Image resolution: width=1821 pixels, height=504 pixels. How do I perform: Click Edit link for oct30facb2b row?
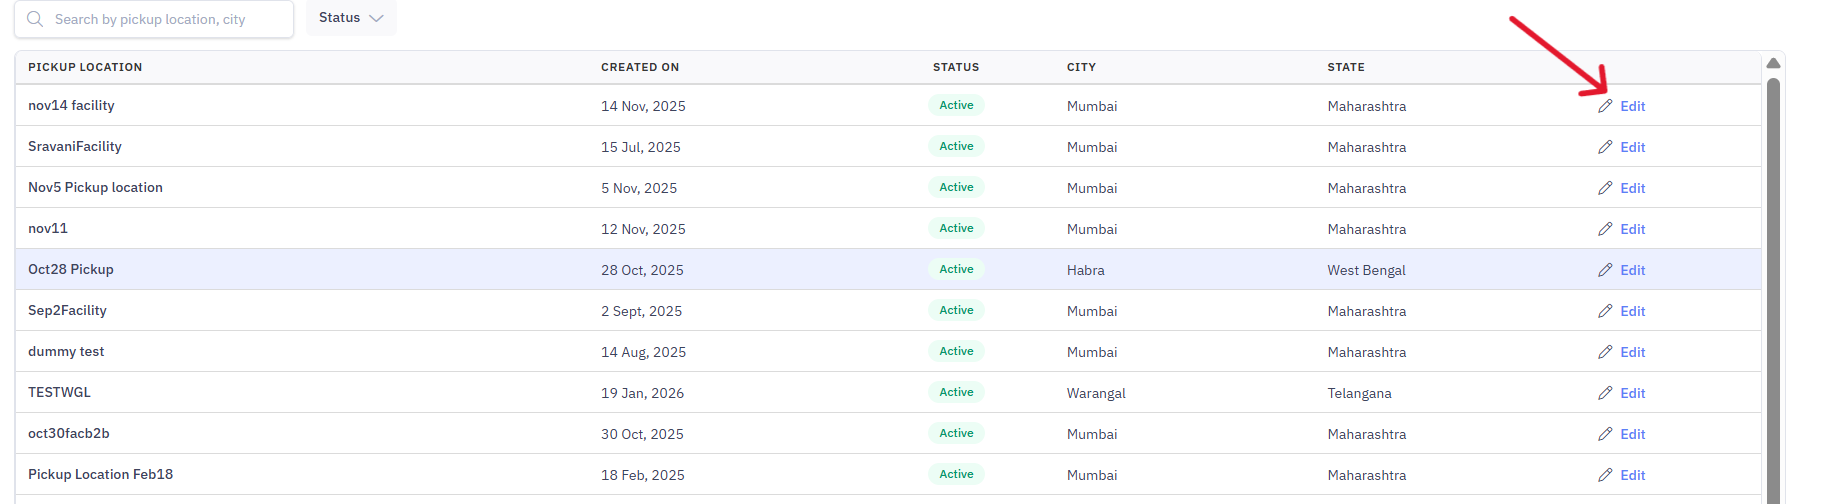click(x=1633, y=434)
